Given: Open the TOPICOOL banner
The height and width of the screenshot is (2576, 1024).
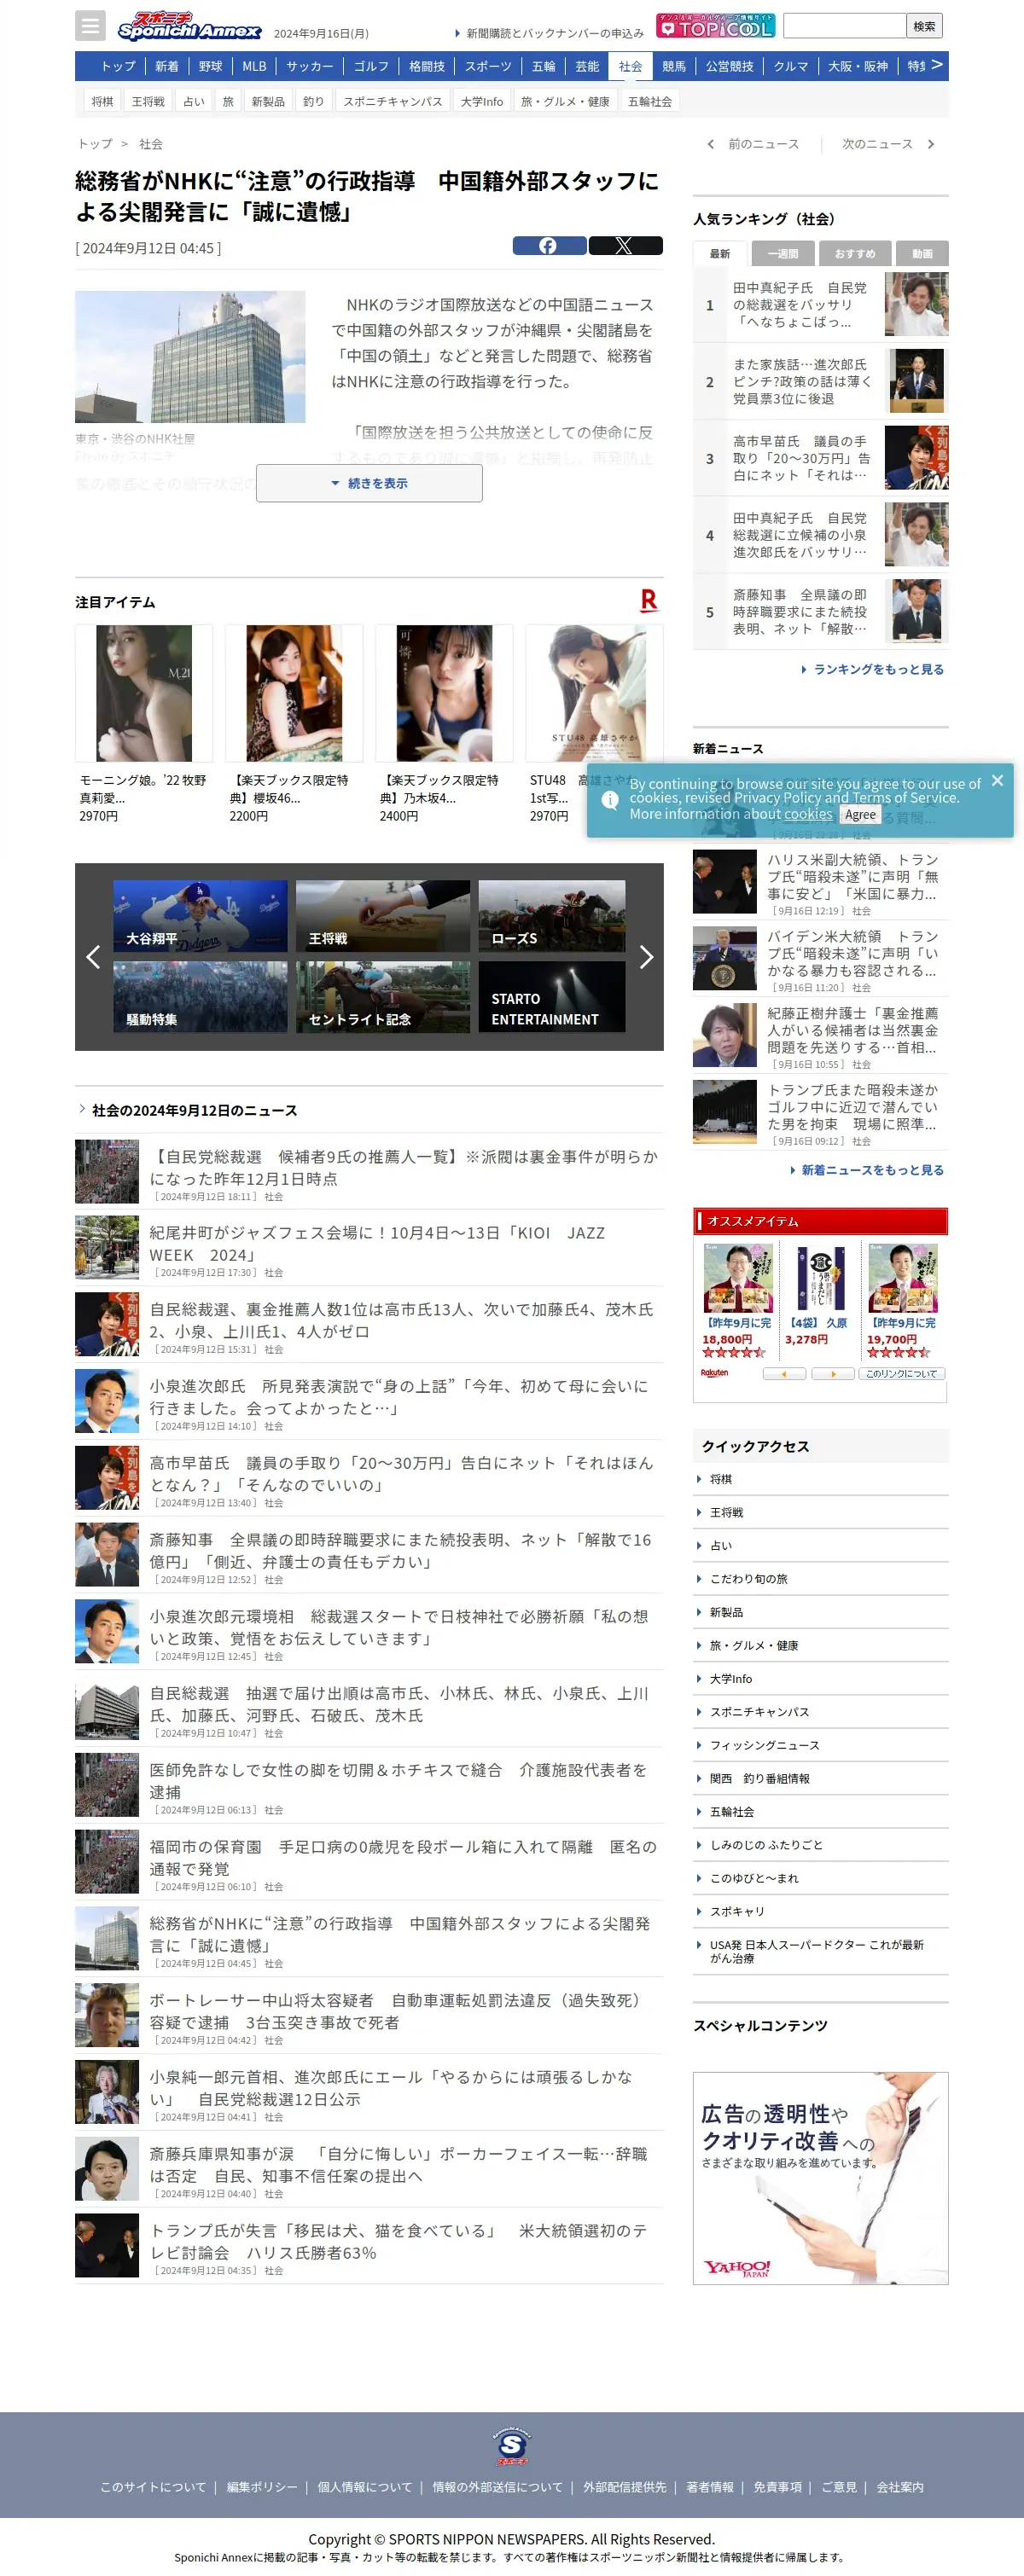Looking at the screenshot, I should (715, 26).
